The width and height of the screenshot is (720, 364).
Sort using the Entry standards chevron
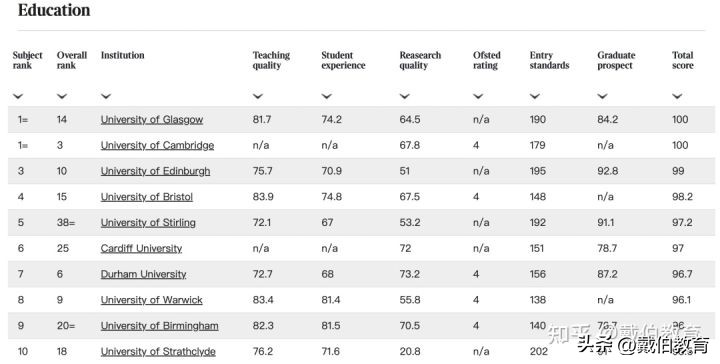[x=535, y=96]
